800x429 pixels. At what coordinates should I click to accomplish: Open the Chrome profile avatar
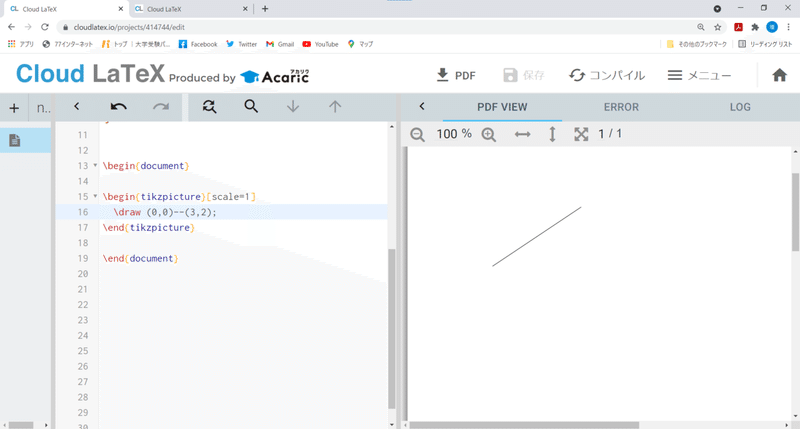click(x=772, y=27)
